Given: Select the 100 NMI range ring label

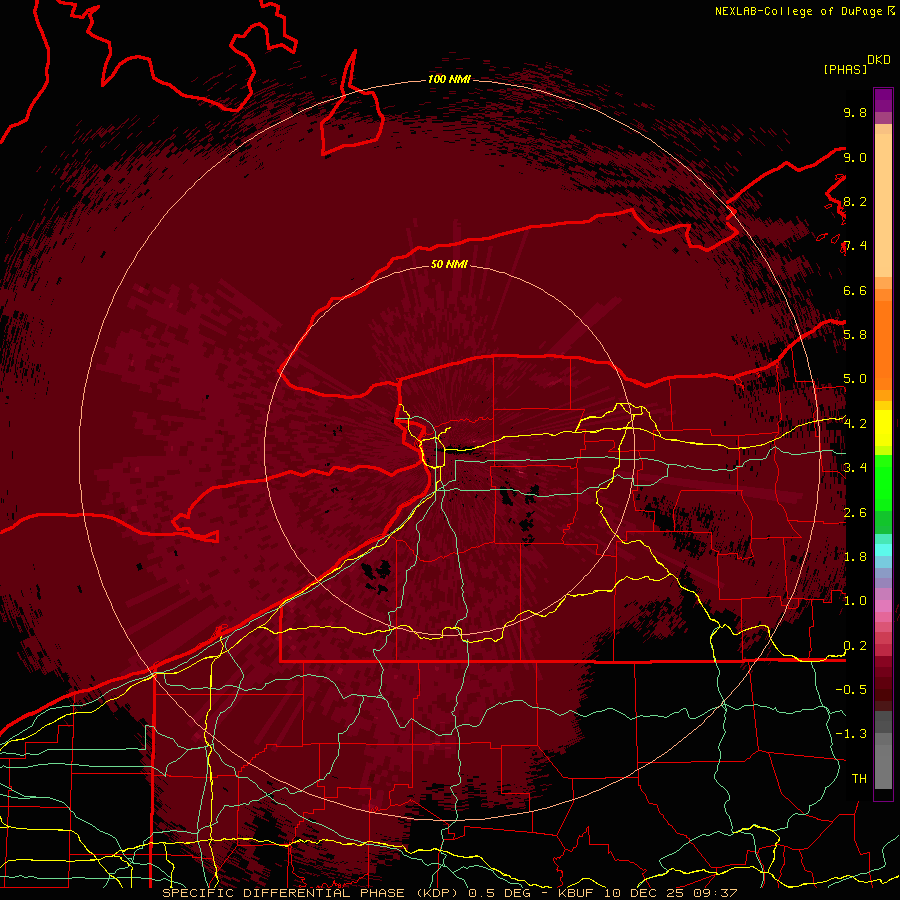Looking at the screenshot, I should point(449,79).
